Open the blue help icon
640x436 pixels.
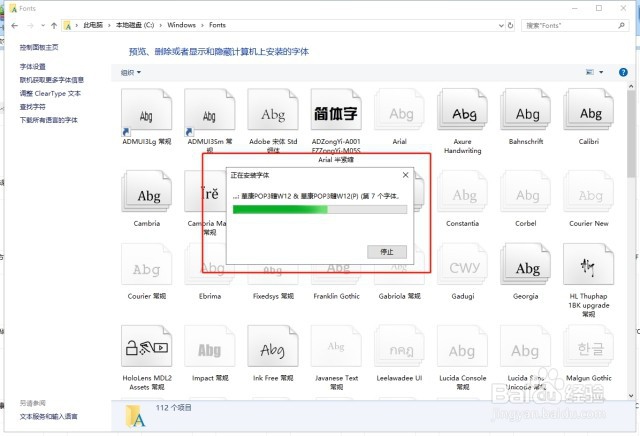point(623,72)
